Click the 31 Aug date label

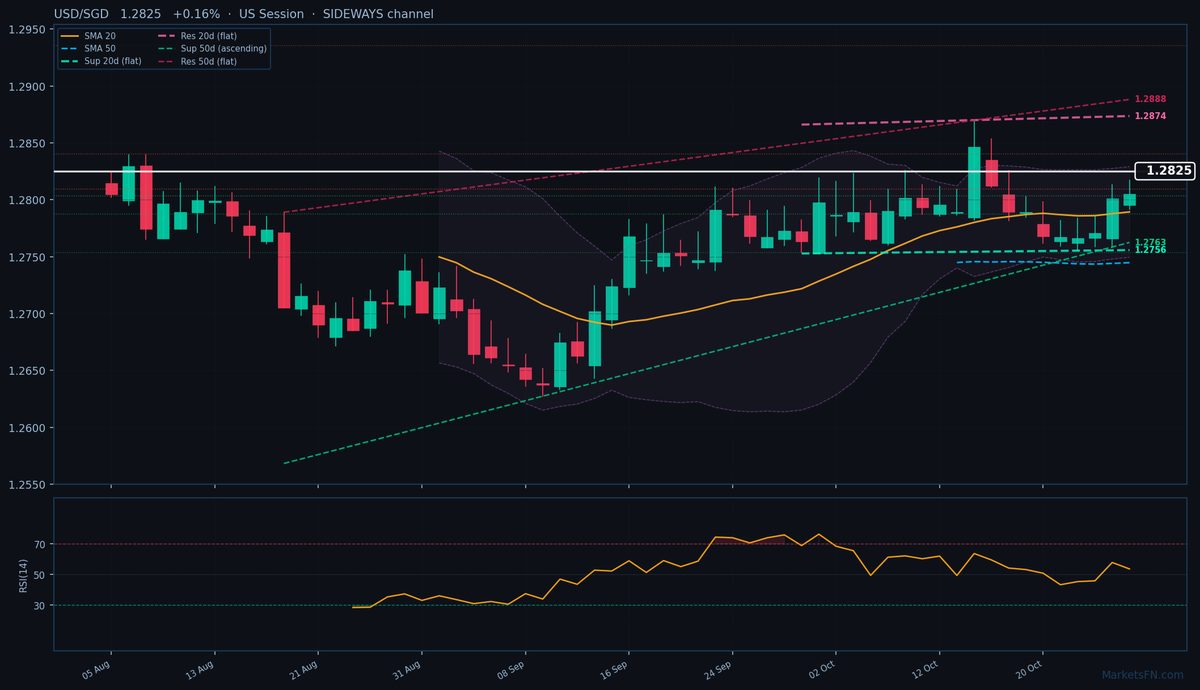pyautogui.click(x=407, y=668)
